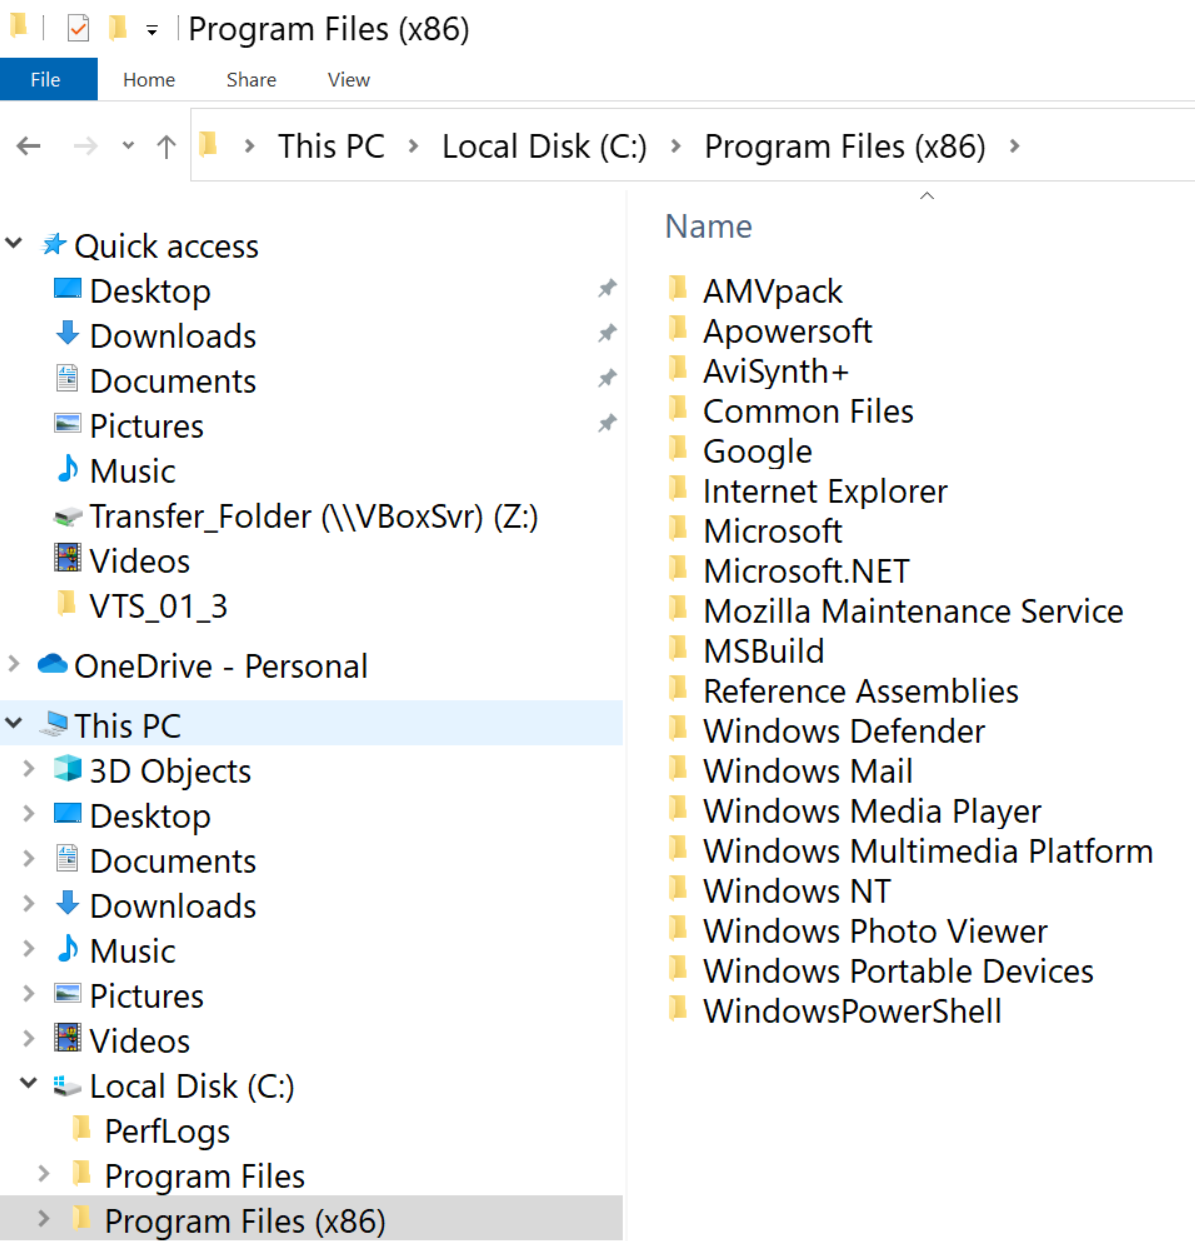Expand the Program Files (x86) tree node
The image size is (1195, 1241).
click(x=44, y=1218)
